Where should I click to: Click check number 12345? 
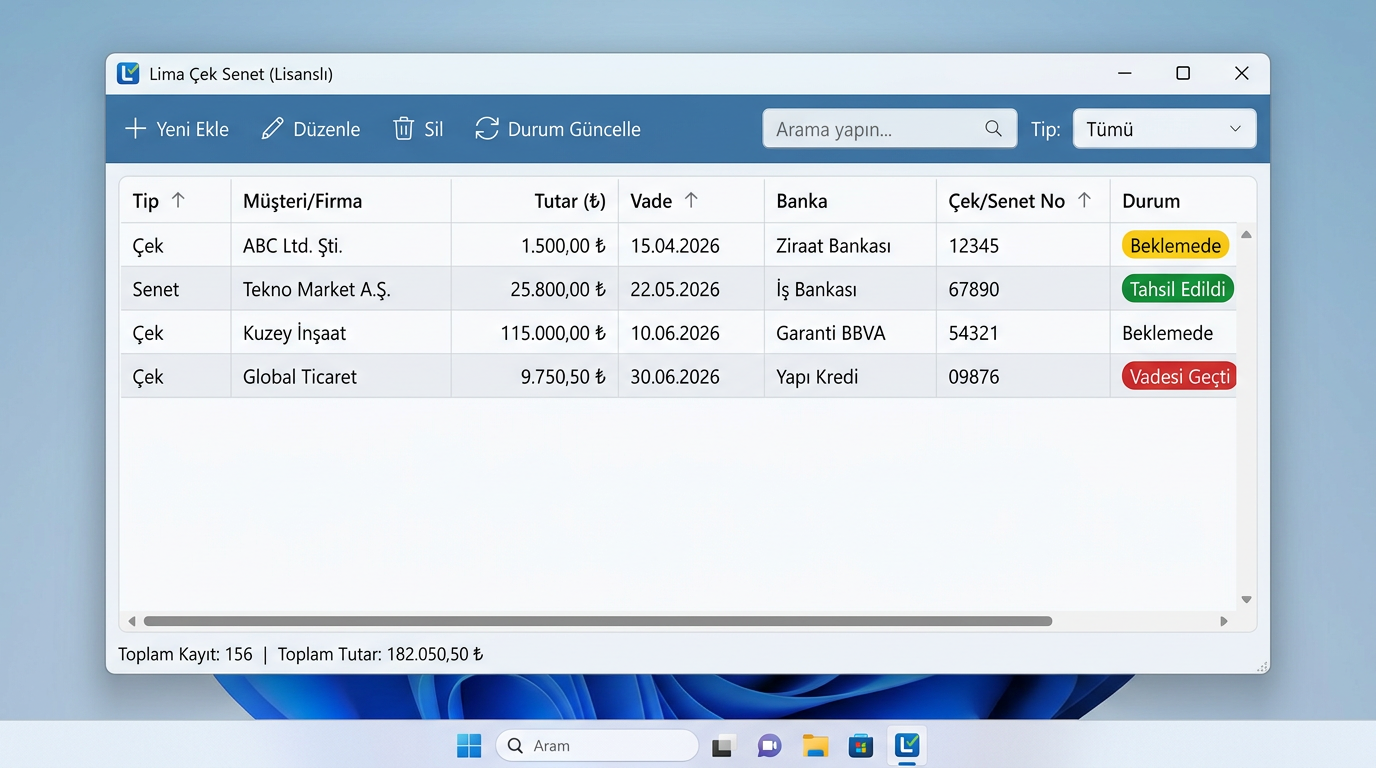[974, 246]
